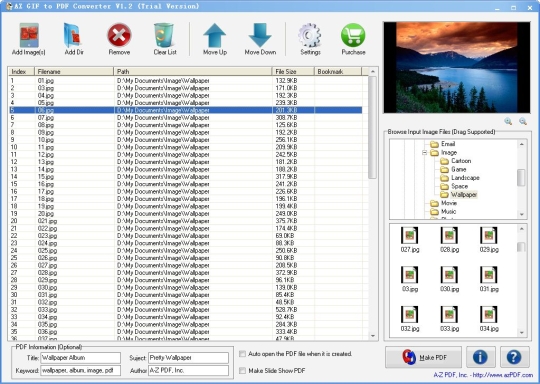Click the green Purchase cart icon
Image resolution: width=540 pixels, height=384 pixels.
coord(353,35)
